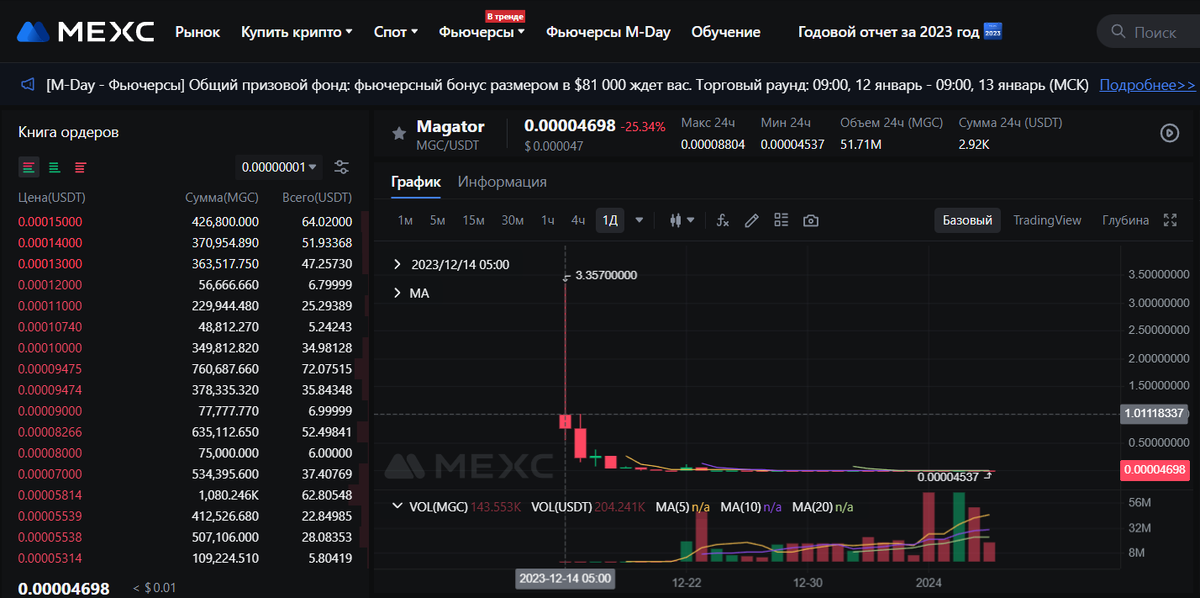
Task: Open the MEXC logo home link
Action: [85, 32]
